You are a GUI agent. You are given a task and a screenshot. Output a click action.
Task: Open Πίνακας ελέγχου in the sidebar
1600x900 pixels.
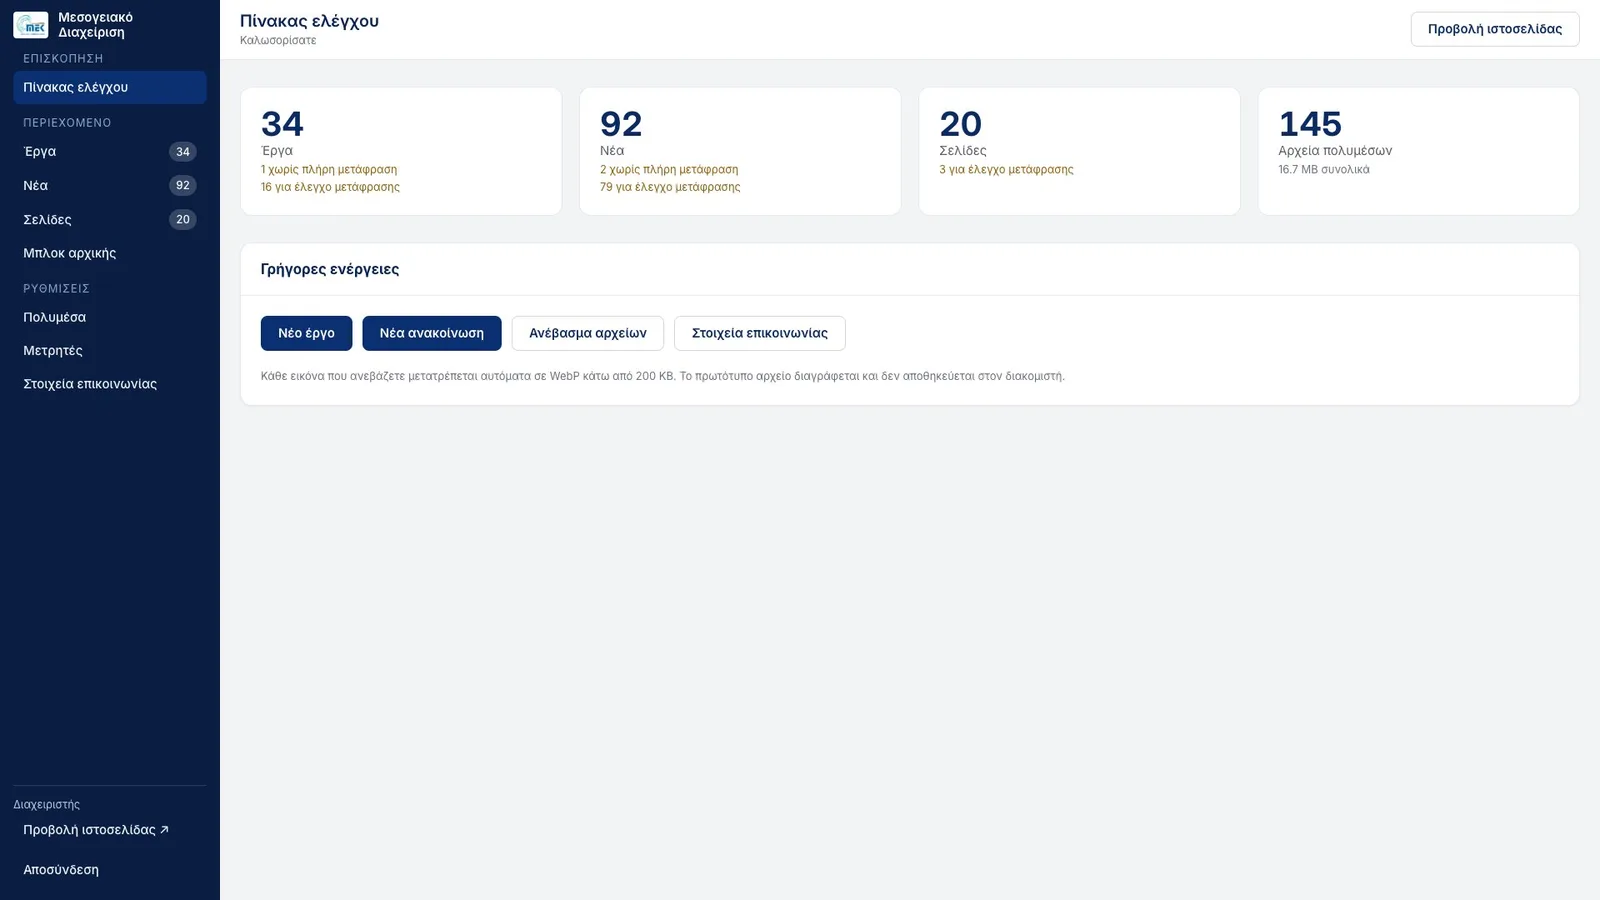tap(110, 87)
